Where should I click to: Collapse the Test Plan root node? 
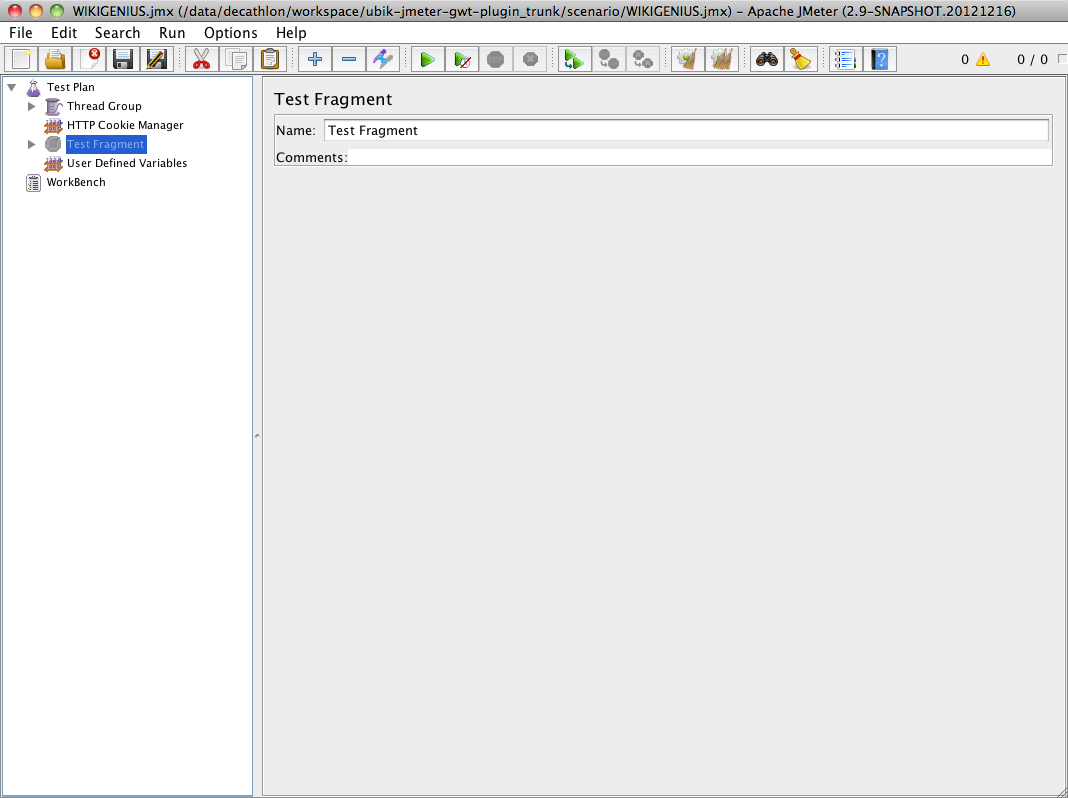tap(12, 87)
